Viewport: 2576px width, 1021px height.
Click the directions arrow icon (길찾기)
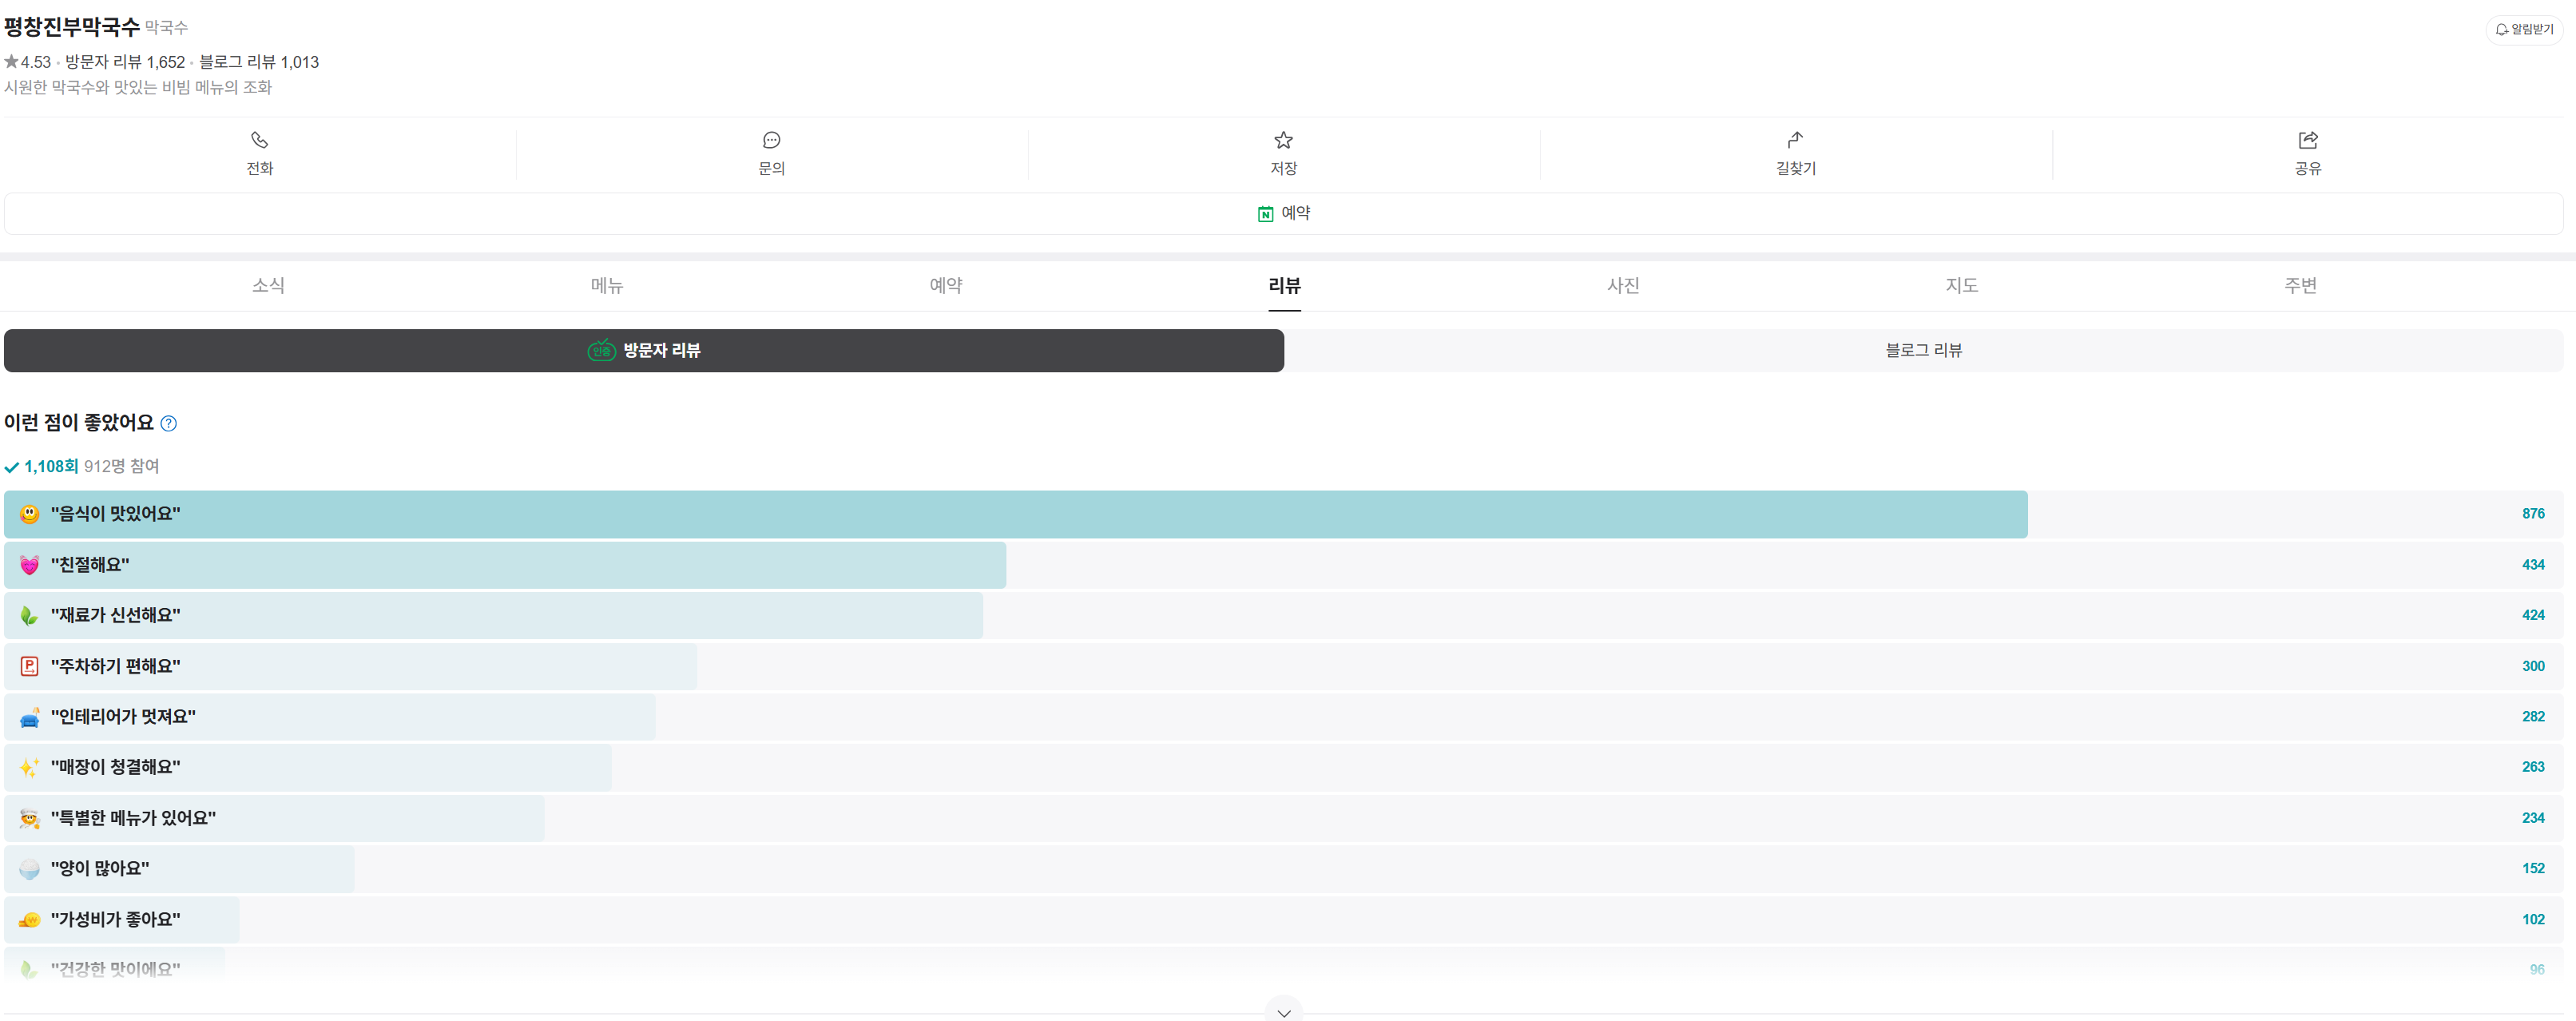pos(1795,139)
